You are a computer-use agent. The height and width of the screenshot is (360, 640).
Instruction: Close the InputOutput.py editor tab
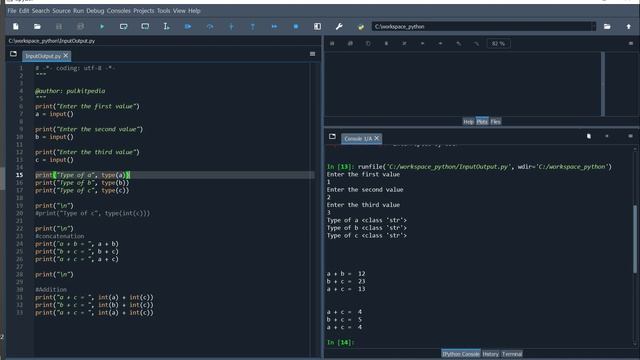pyautogui.click(x=66, y=56)
